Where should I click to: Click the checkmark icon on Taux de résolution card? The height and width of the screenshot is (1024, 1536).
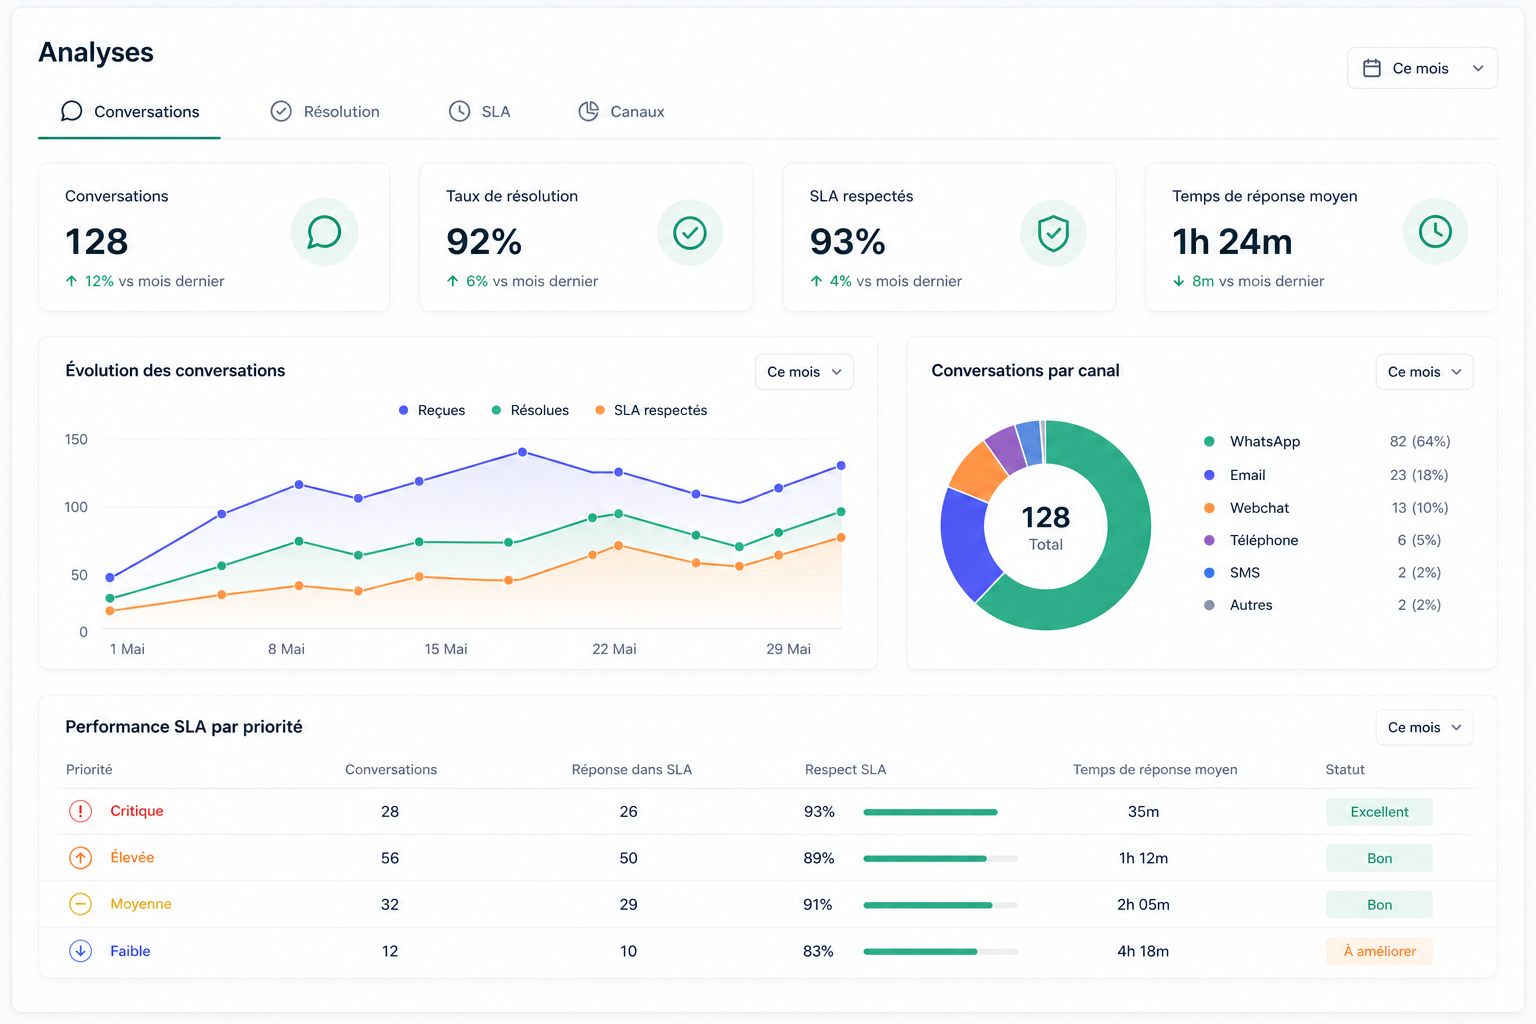pyautogui.click(x=690, y=232)
